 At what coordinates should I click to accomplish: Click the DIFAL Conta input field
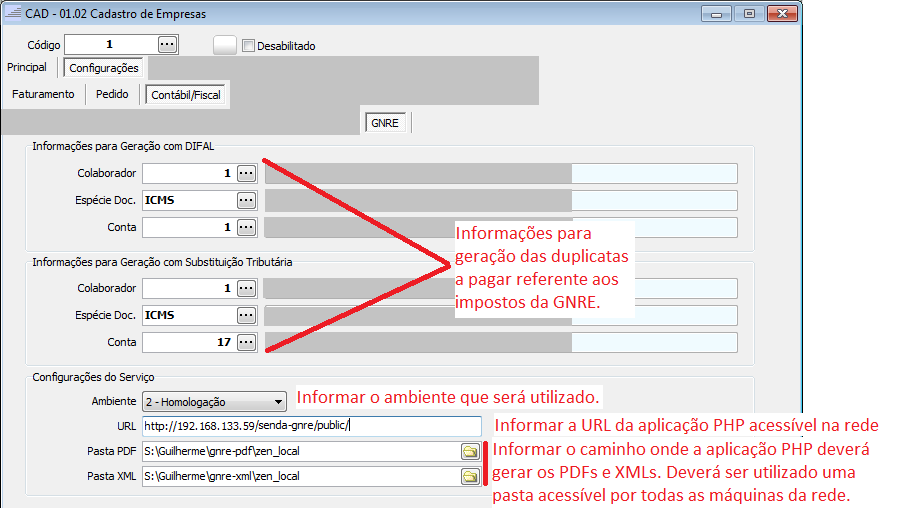coord(189,227)
